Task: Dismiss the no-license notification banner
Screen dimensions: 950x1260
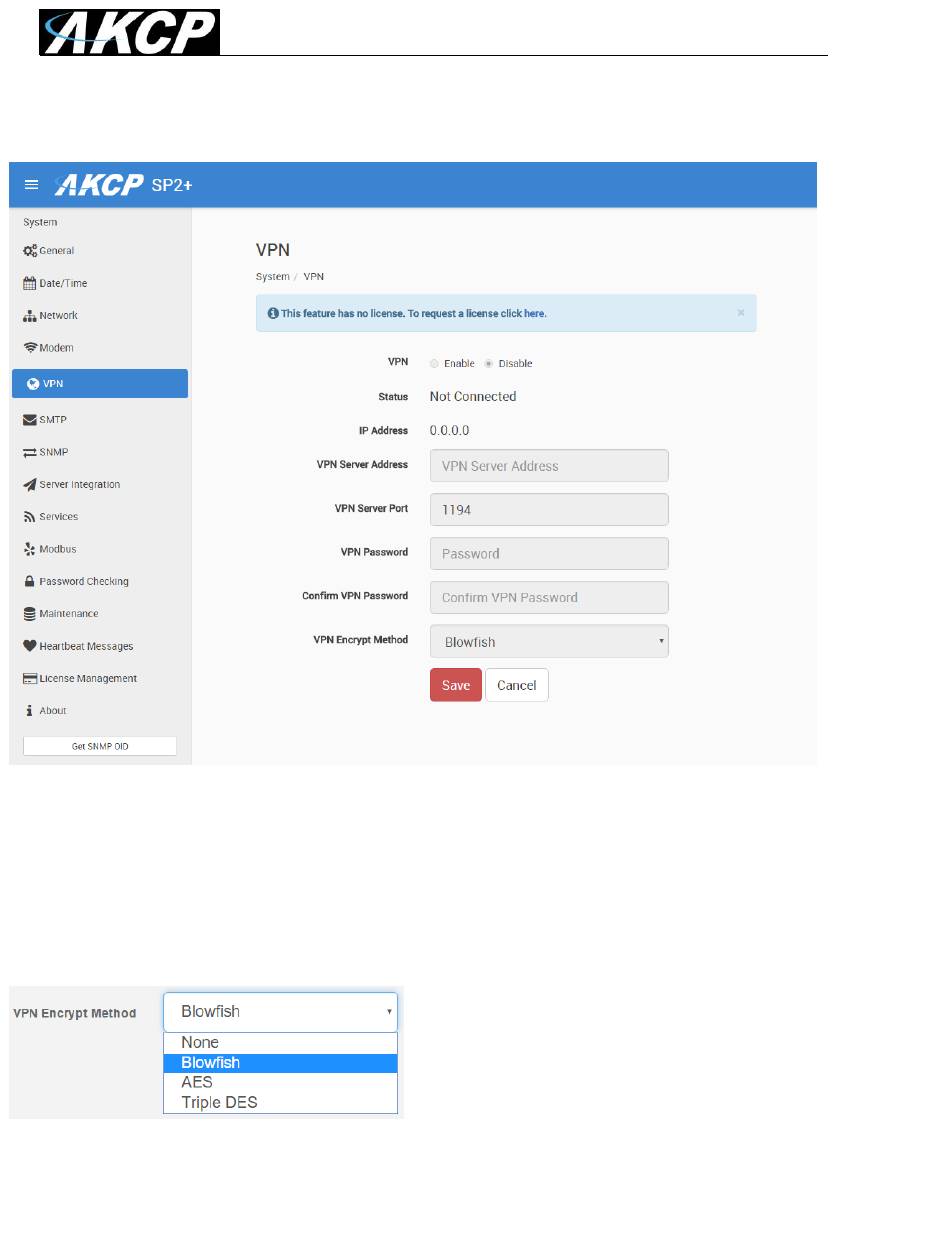Action: click(x=741, y=313)
